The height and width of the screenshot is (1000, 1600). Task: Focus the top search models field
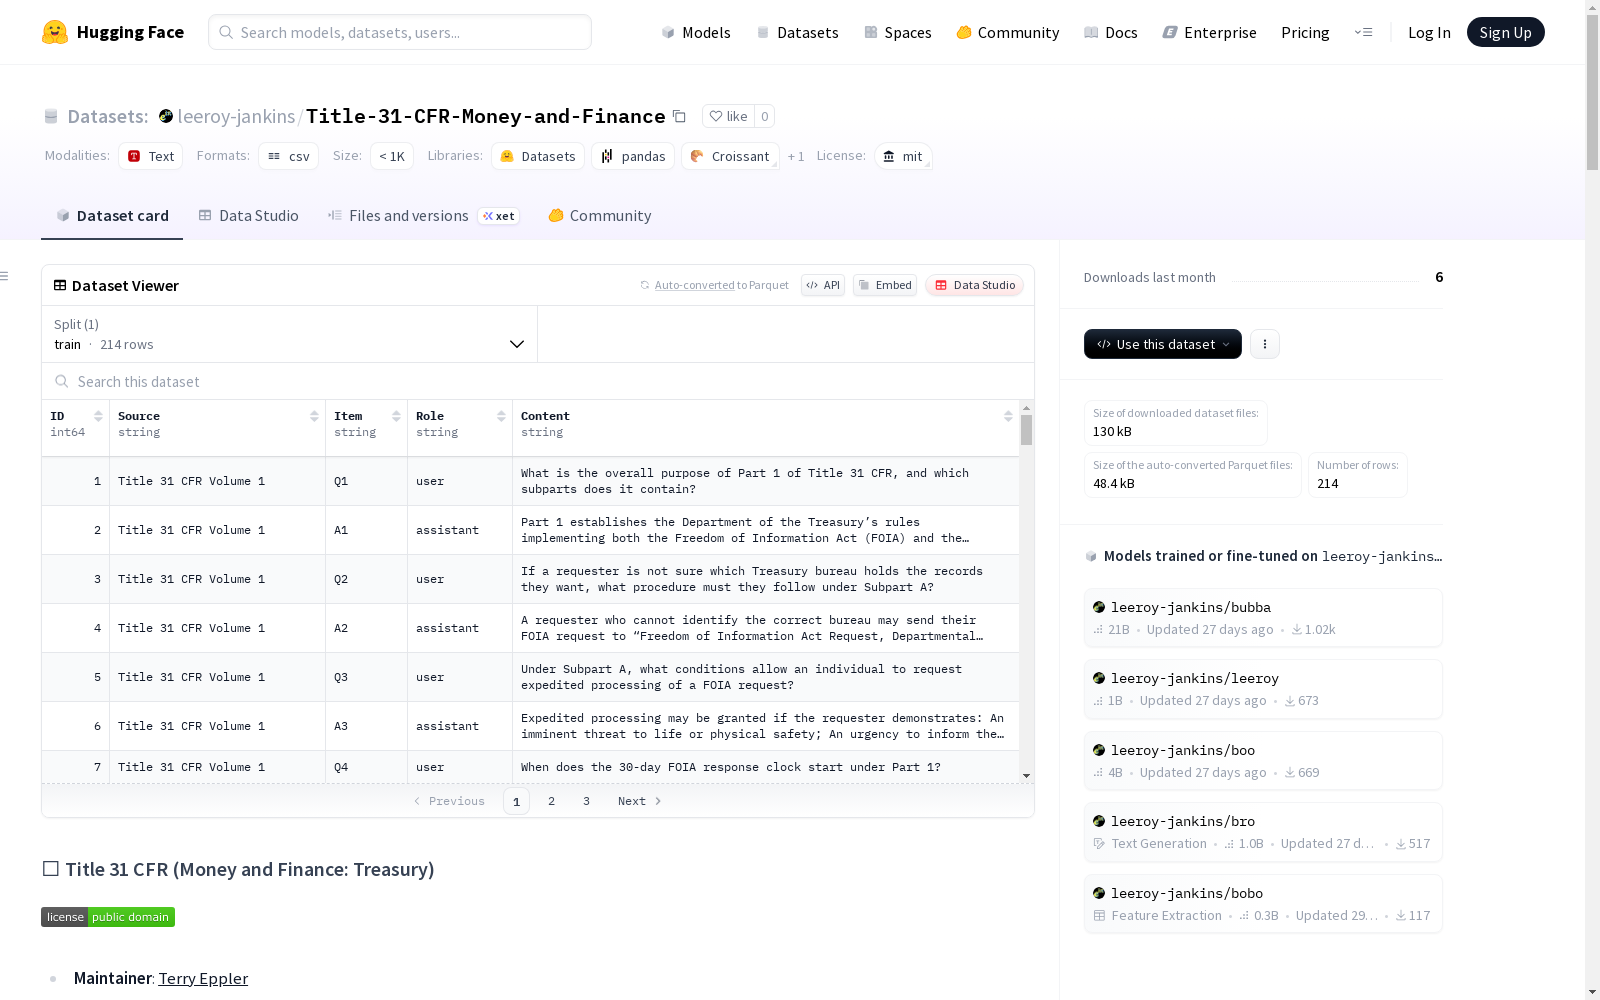coord(400,32)
